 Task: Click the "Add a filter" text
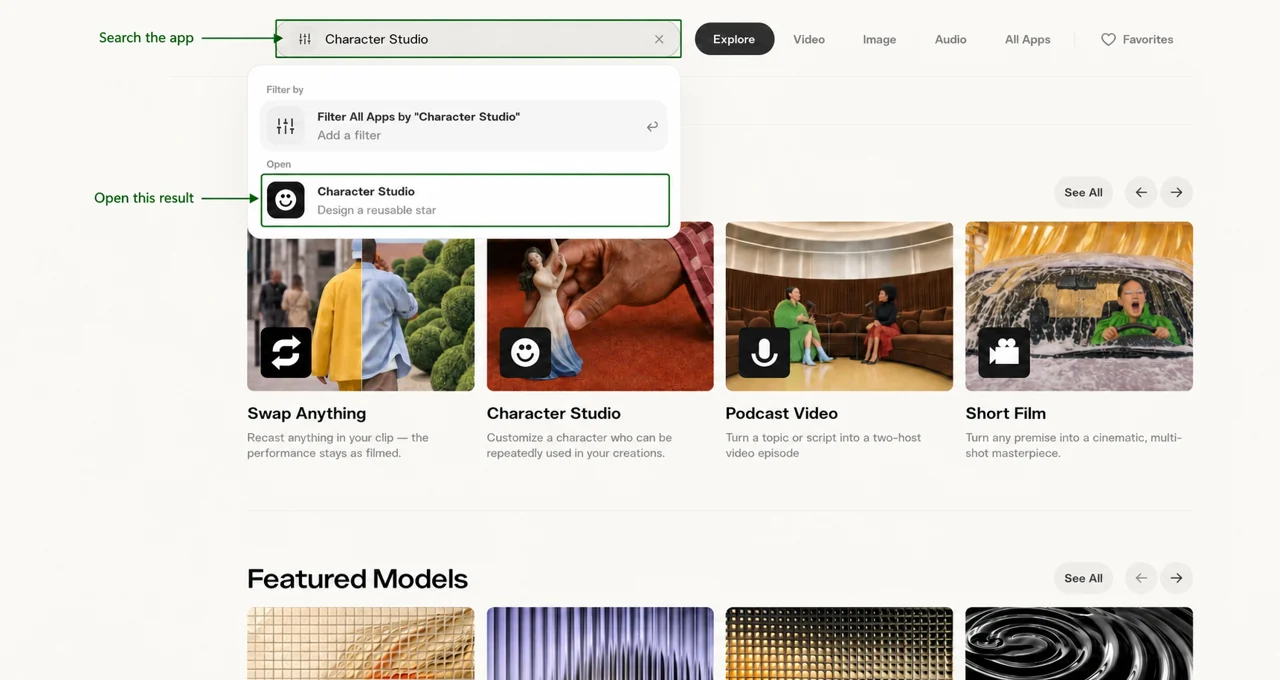pyautogui.click(x=349, y=135)
